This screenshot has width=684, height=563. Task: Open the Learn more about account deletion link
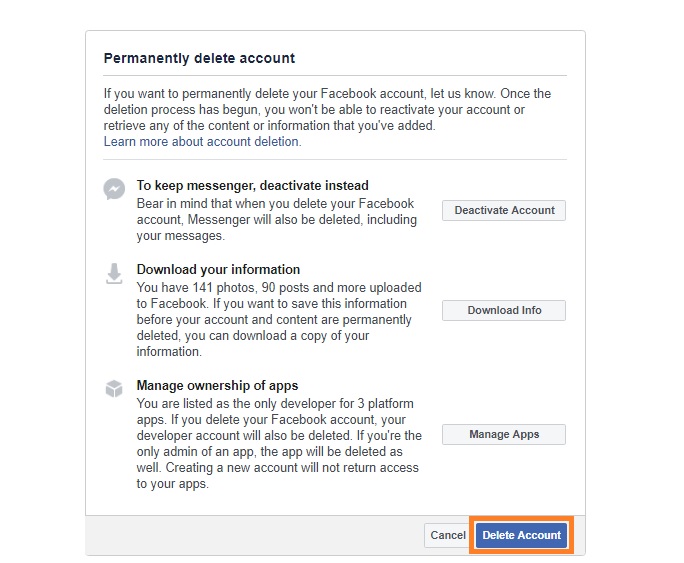202,142
